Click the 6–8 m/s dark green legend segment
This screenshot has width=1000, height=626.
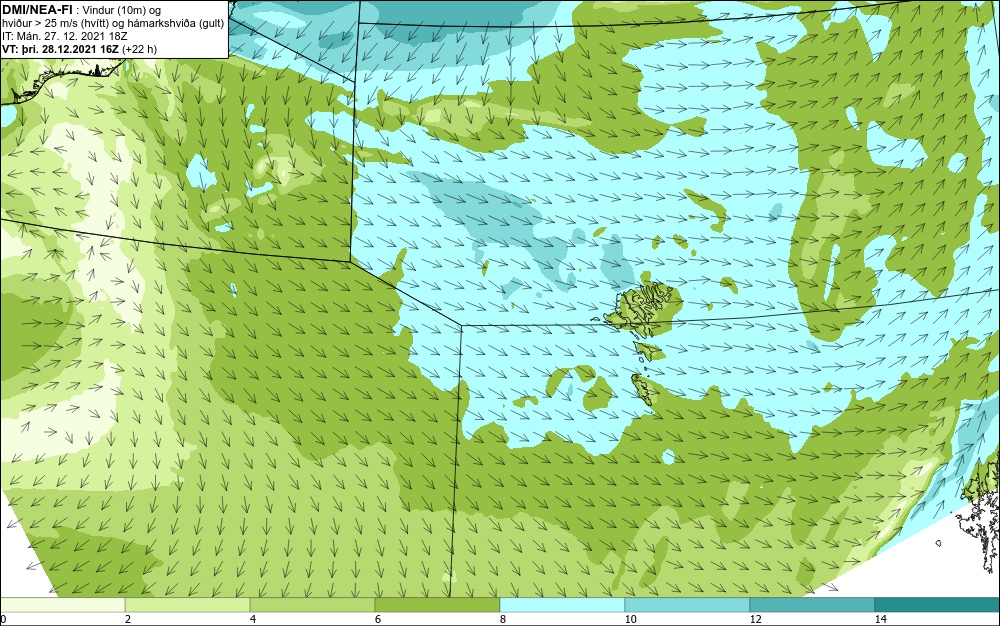(437, 605)
